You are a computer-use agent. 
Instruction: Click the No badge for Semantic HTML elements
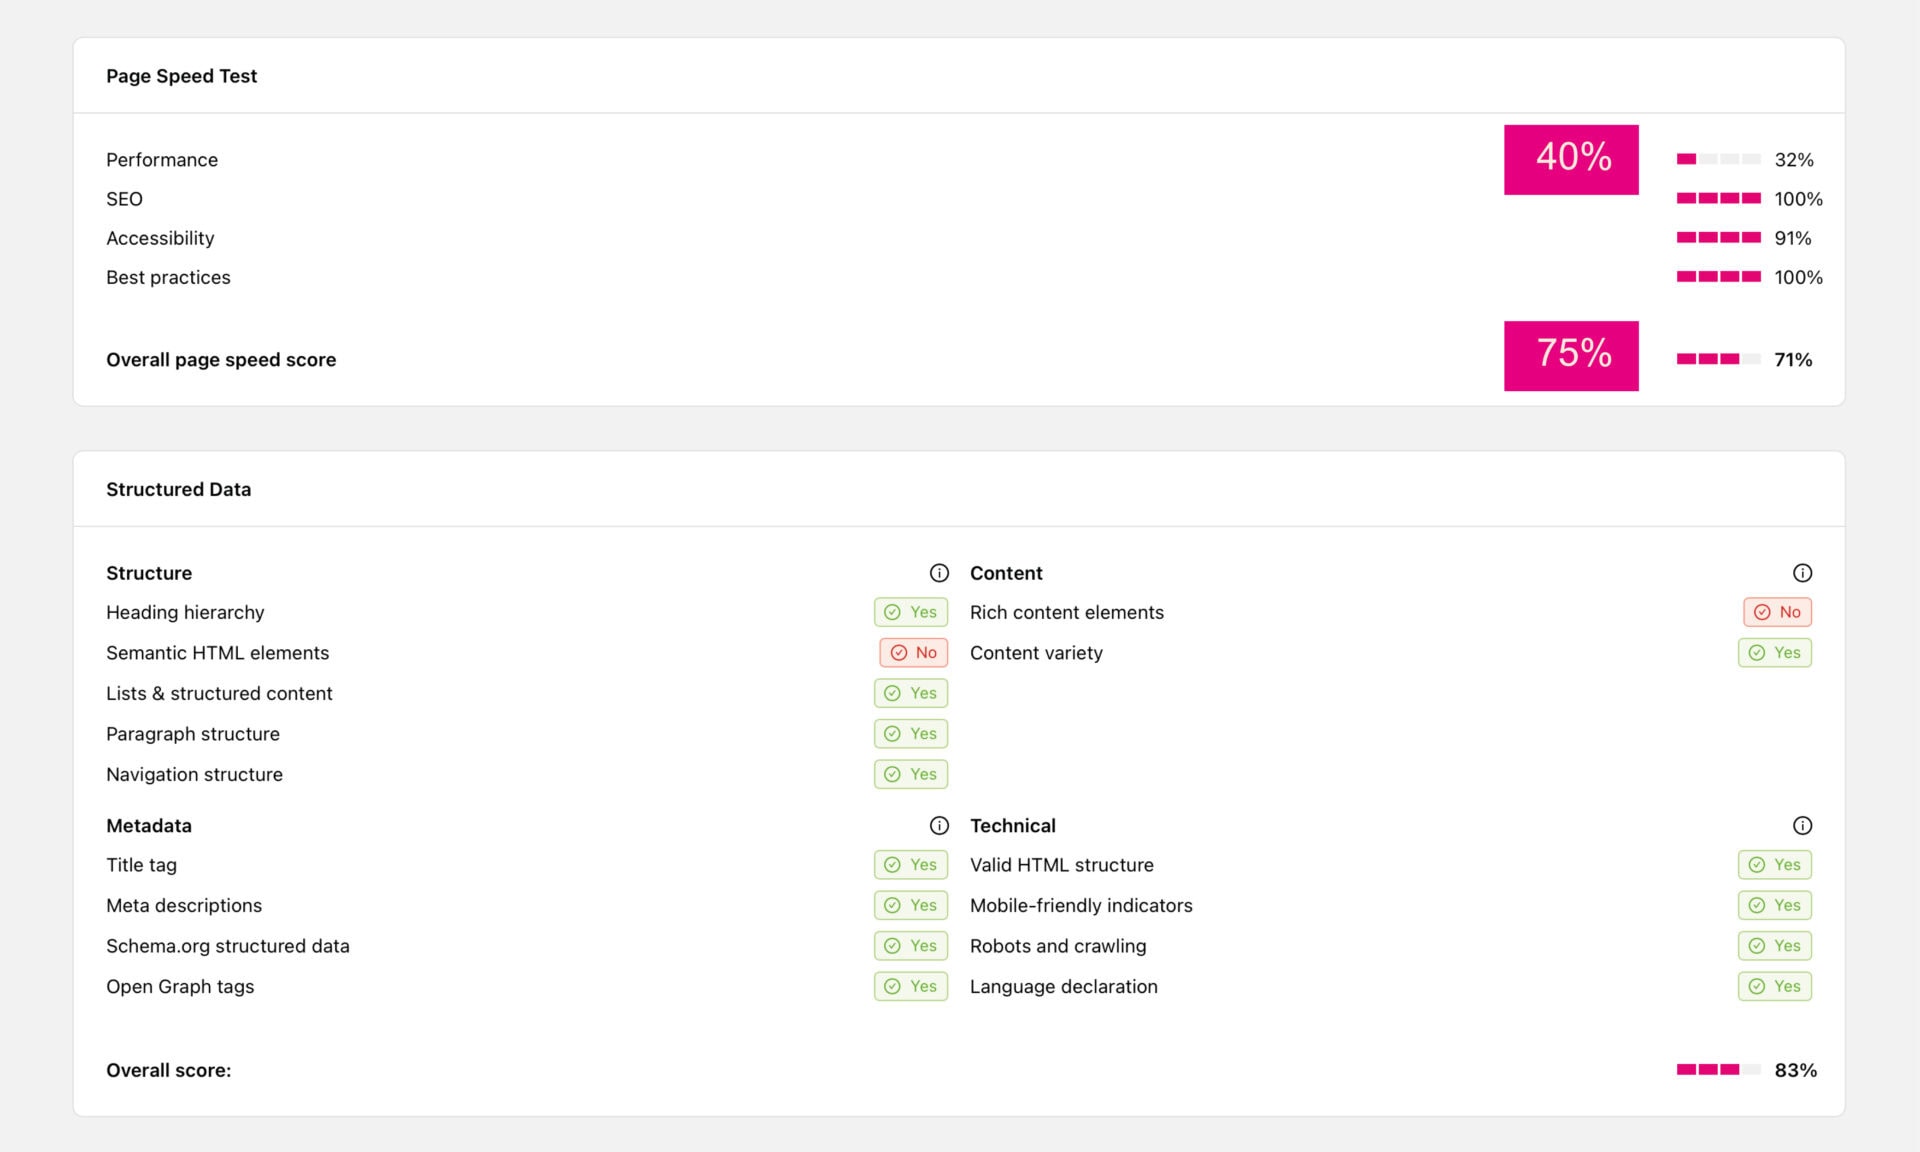(913, 653)
